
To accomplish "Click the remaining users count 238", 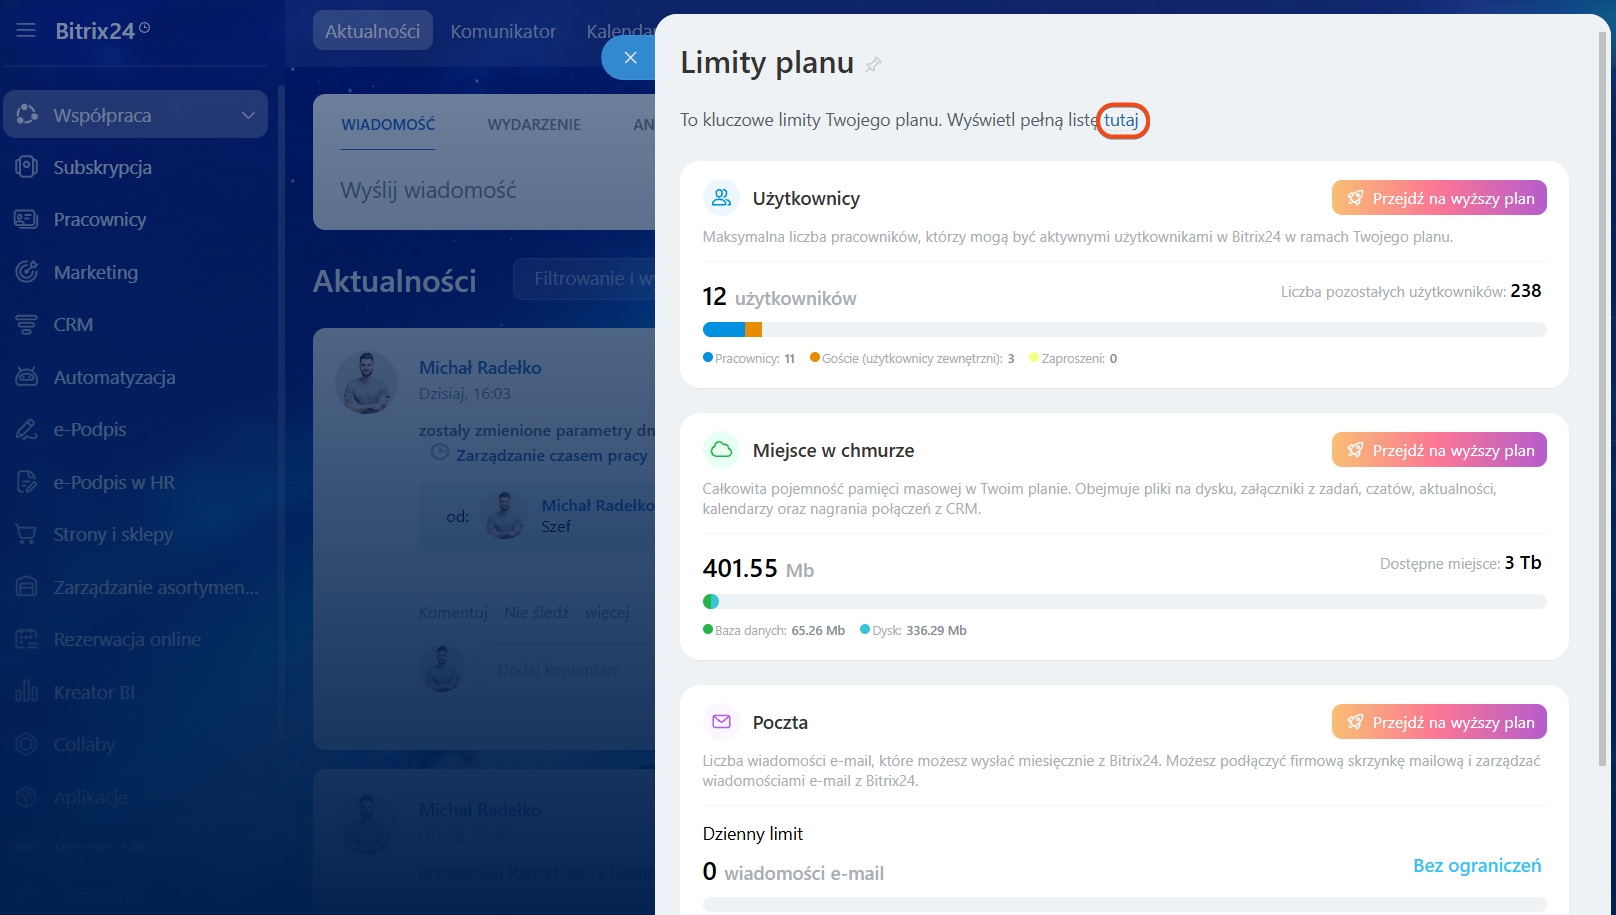I will pos(1526,291).
